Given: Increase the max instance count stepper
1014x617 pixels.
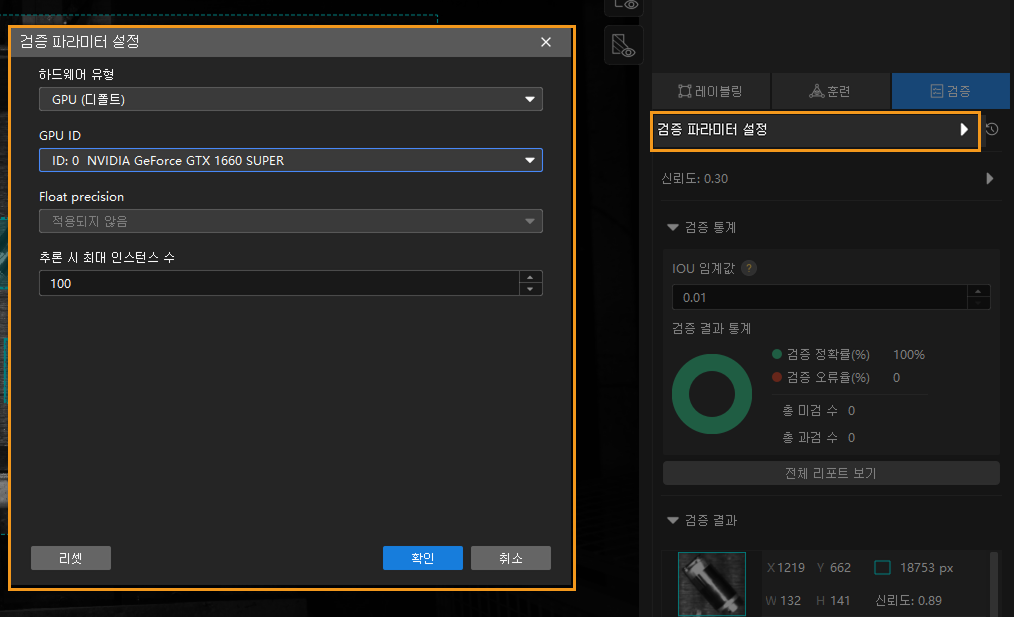Looking at the screenshot, I should coord(530,277).
